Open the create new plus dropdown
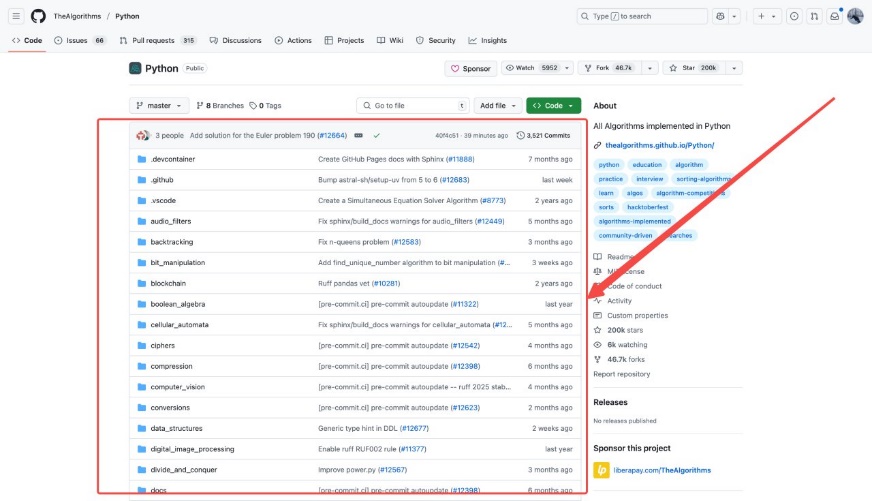Image resolution: width=872 pixels, height=501 pixels. 767,16
